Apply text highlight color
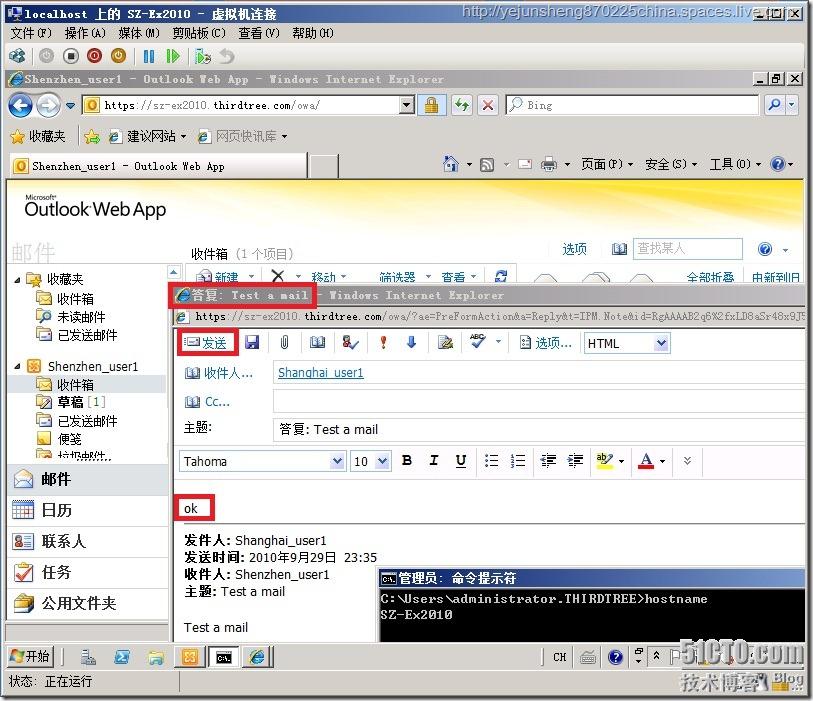 [605, 460]
